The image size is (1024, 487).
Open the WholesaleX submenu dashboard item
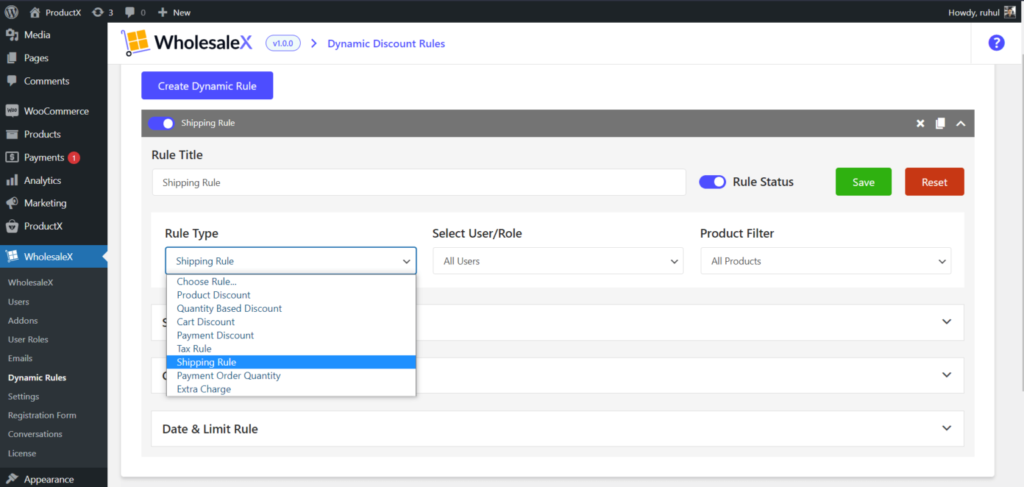pos(30,283)
